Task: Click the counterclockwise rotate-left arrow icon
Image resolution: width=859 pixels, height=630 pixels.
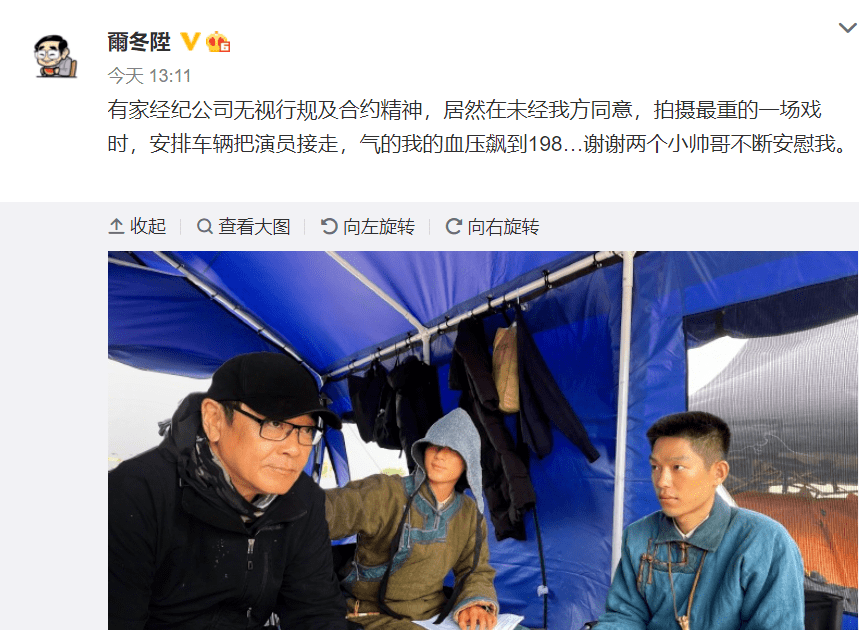Action: pyautogui.click(x=329, y=226)
